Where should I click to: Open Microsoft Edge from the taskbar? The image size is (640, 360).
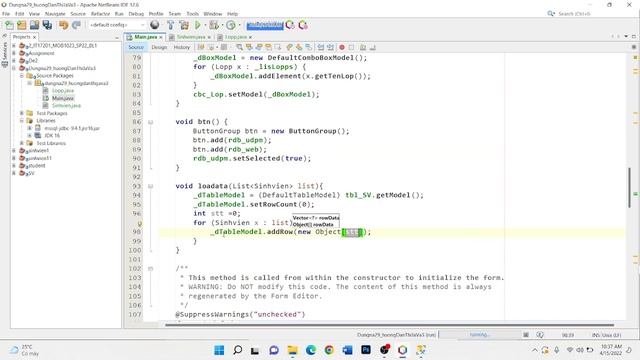[x=311, y=350]
